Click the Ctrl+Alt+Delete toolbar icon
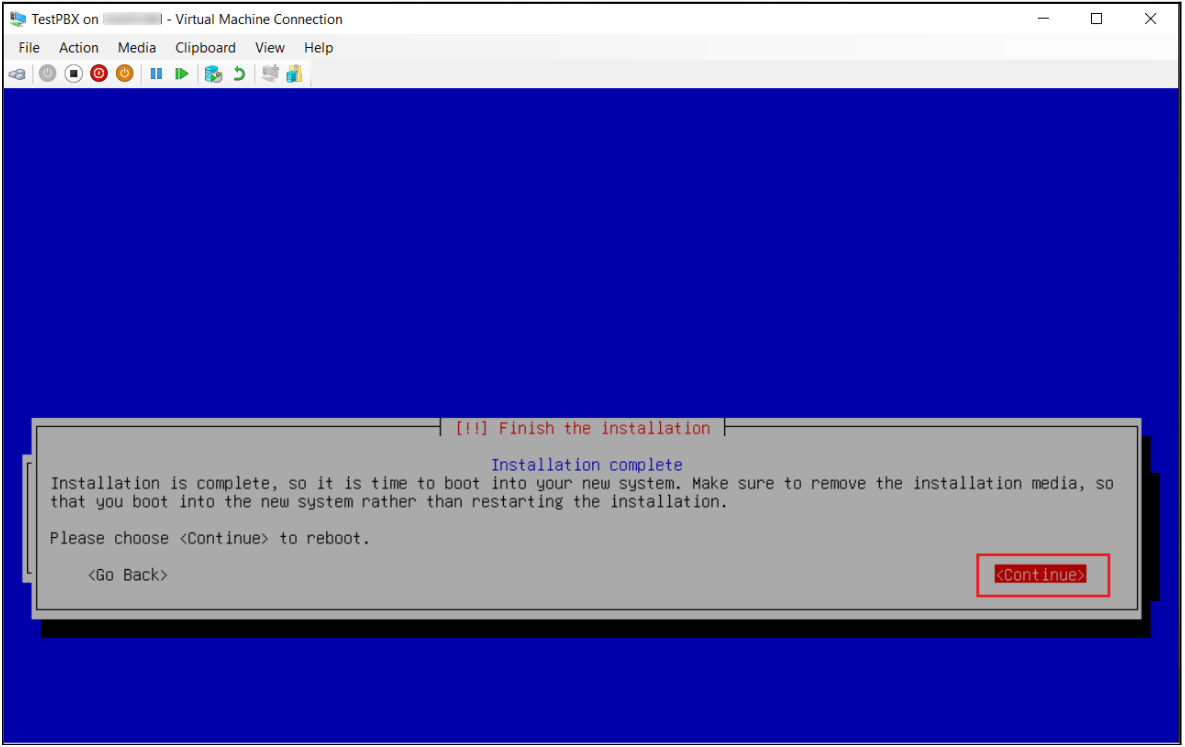Image resolution: width=1185 pixels, height=747 pixels. click(17, 74)
